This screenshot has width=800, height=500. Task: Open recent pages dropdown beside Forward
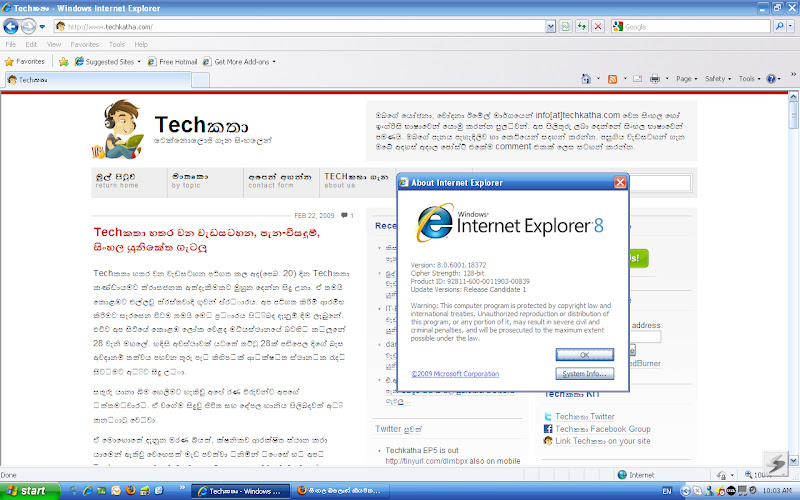click(x=42, y=27)
